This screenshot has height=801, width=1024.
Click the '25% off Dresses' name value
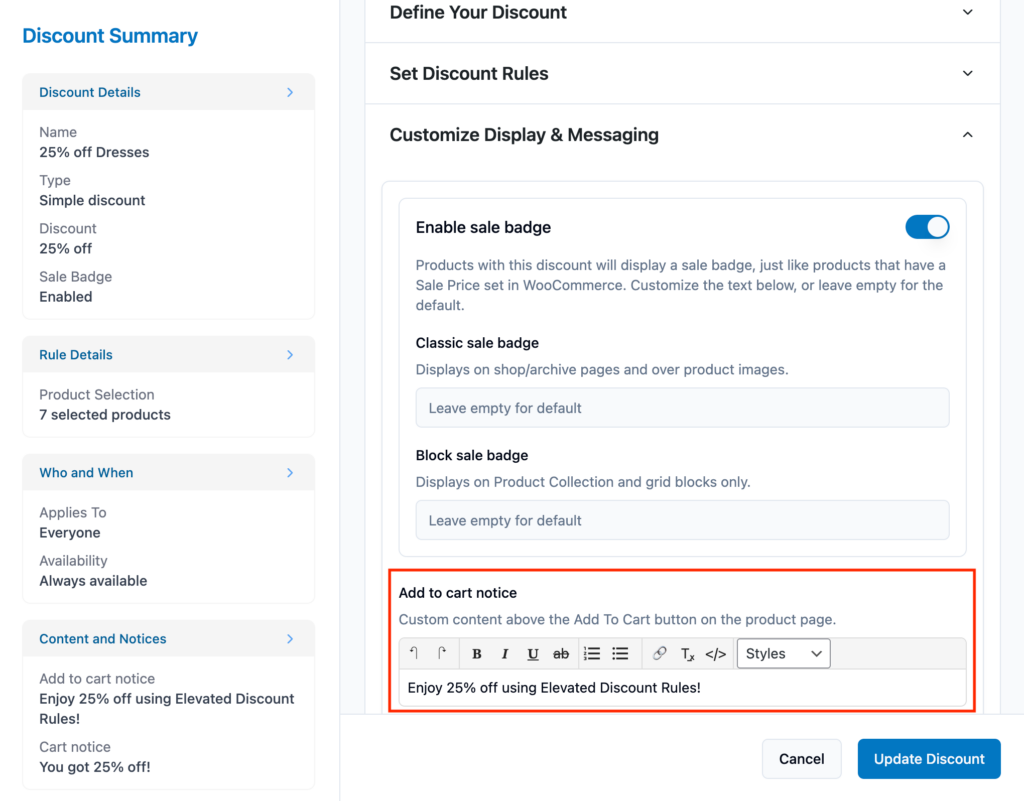click(x=94, y=152)
